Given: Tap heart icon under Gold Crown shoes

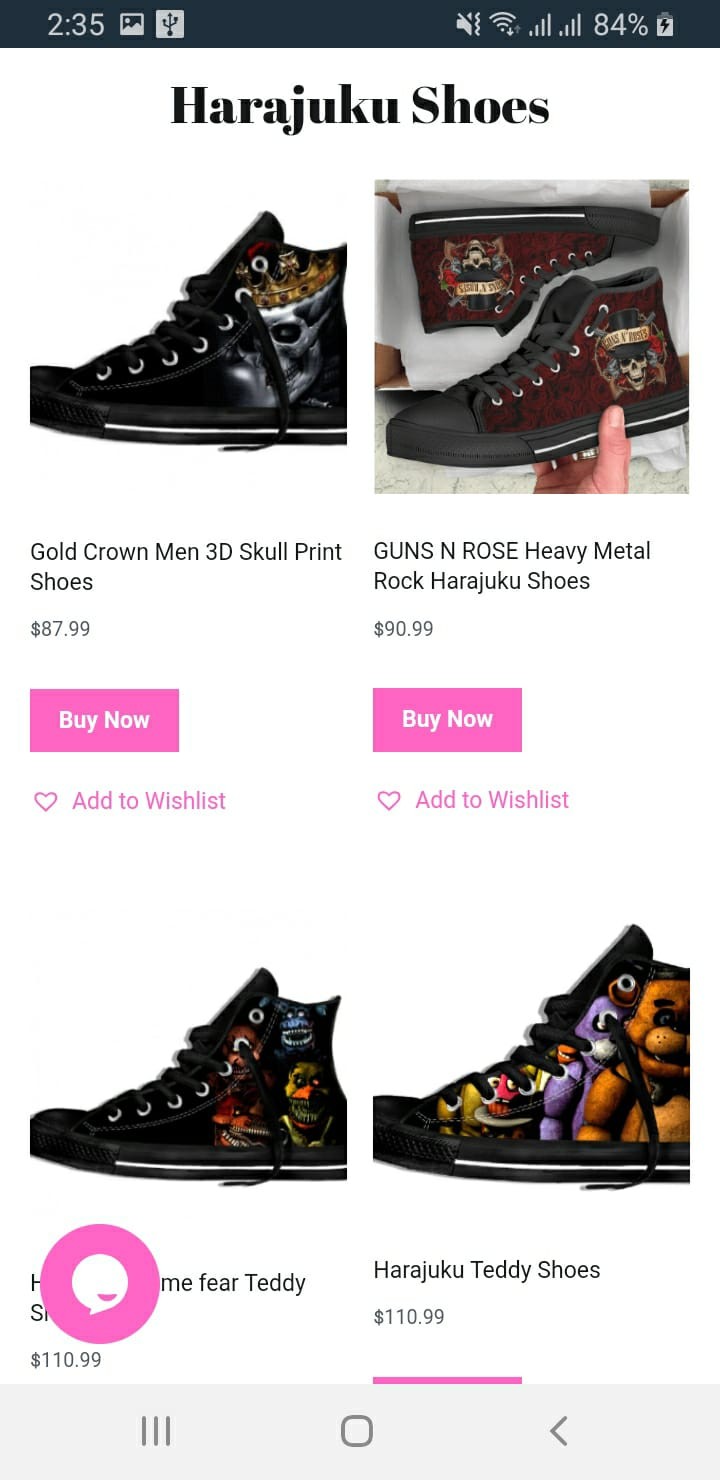Looking at the screenshot, I should click(46, 801).
